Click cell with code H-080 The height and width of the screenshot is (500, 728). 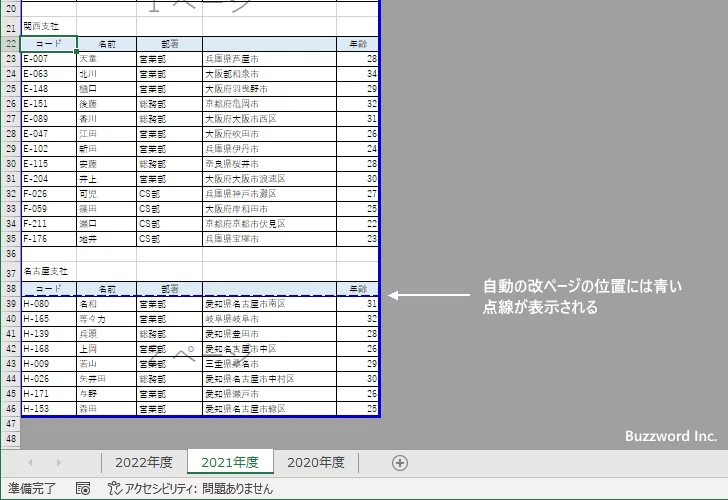pos(49,304)
